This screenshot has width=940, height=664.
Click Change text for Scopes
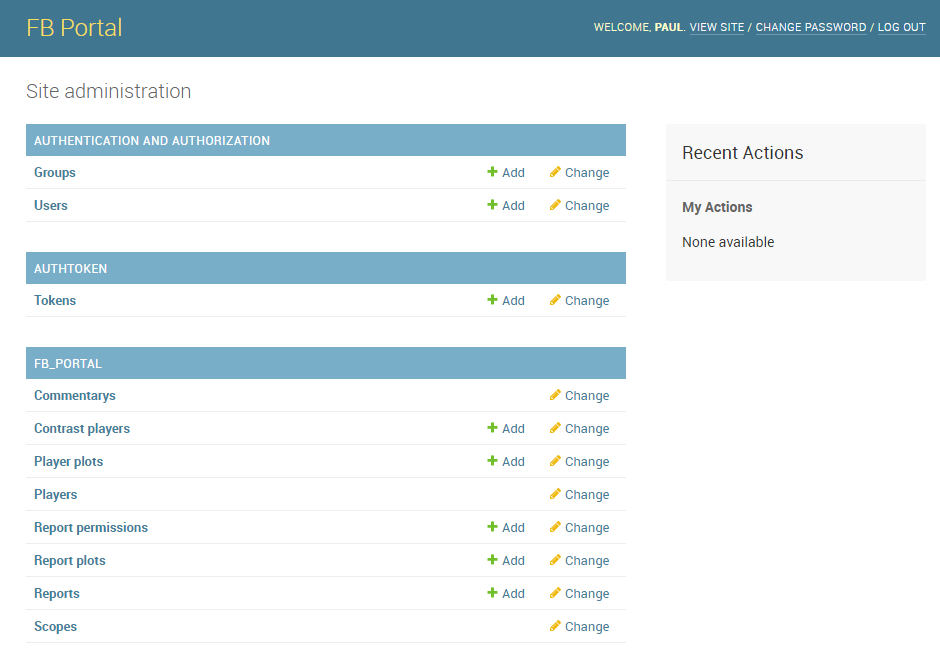(587, 626)
